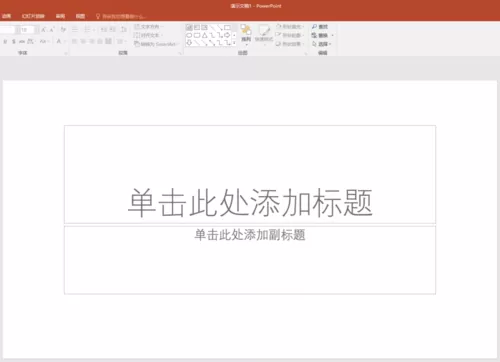500x362 pixels.
Task: Select the triangle shape in gallery
Action: point(205,35)
